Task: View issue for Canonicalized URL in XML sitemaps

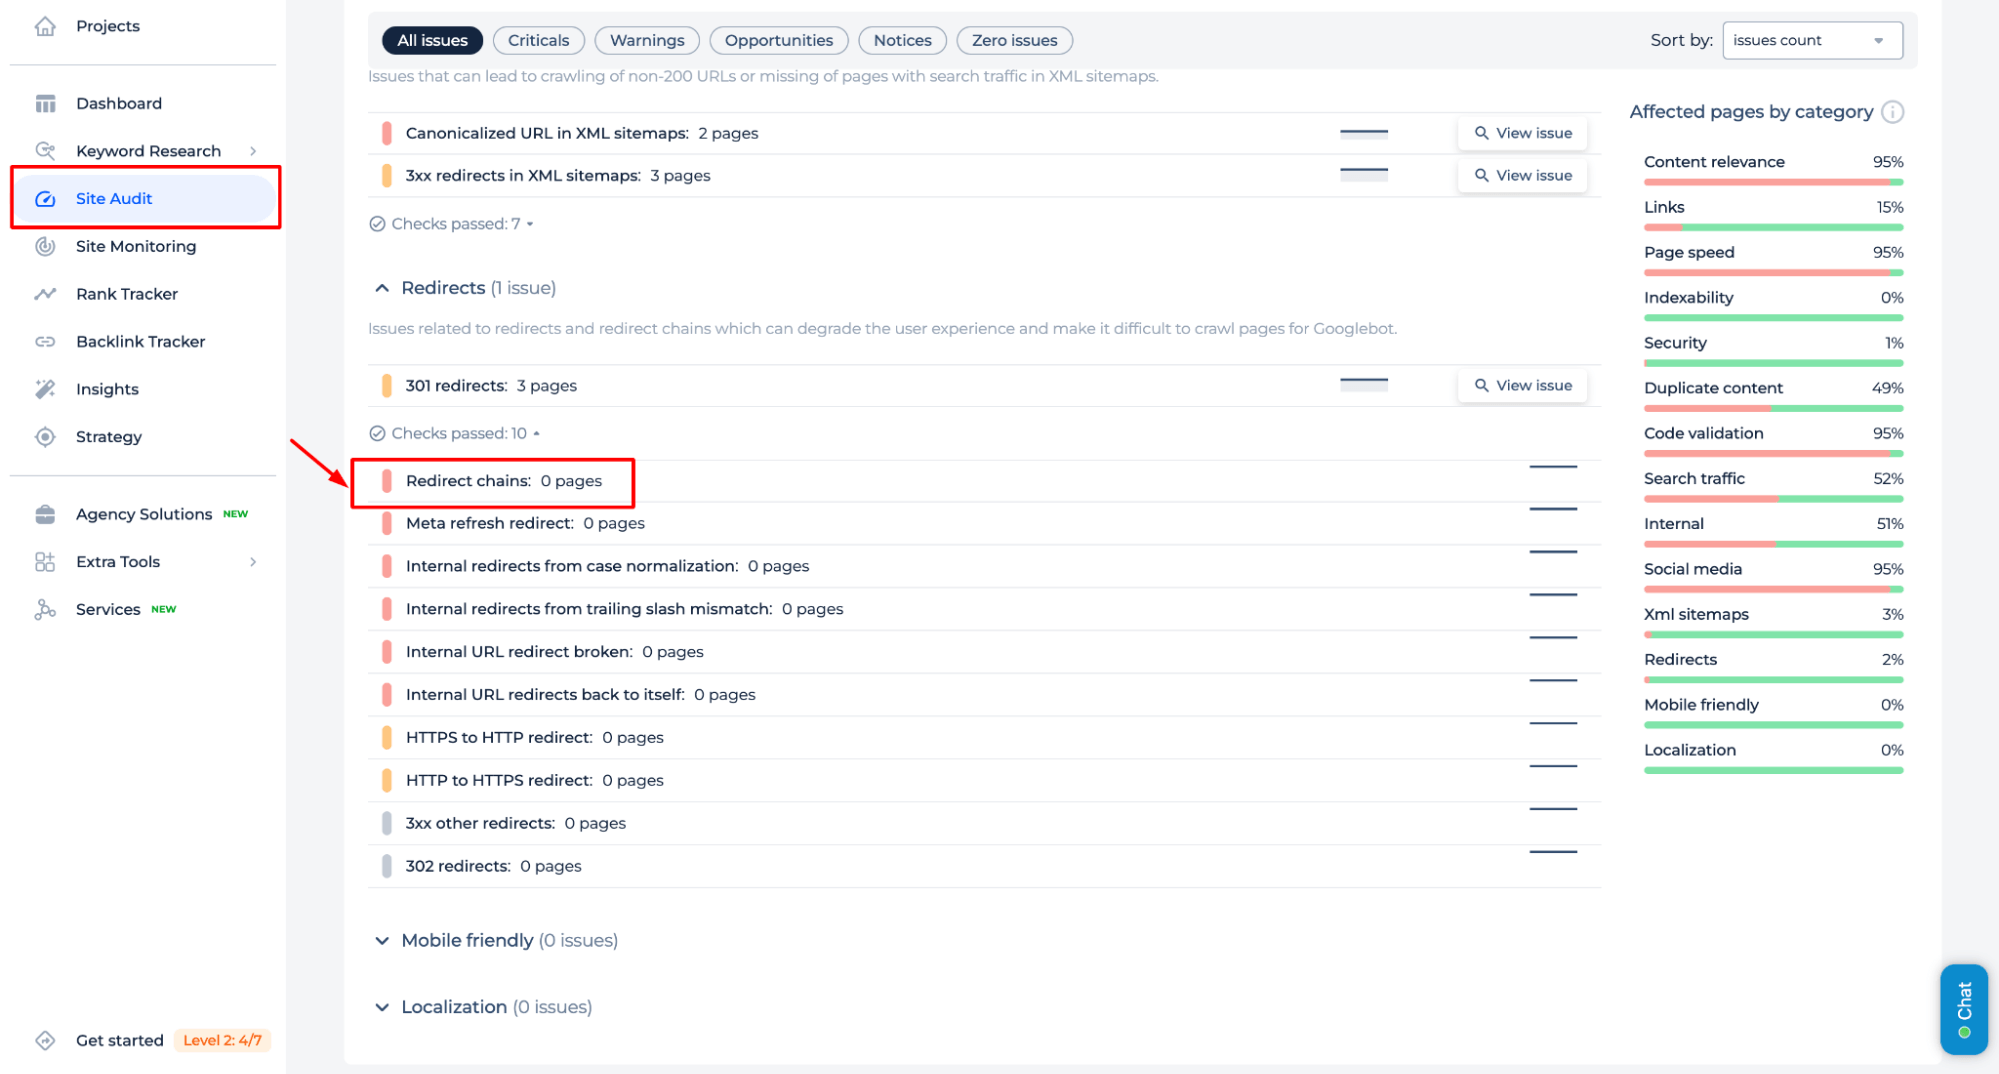Action: tap(1522, 133)
